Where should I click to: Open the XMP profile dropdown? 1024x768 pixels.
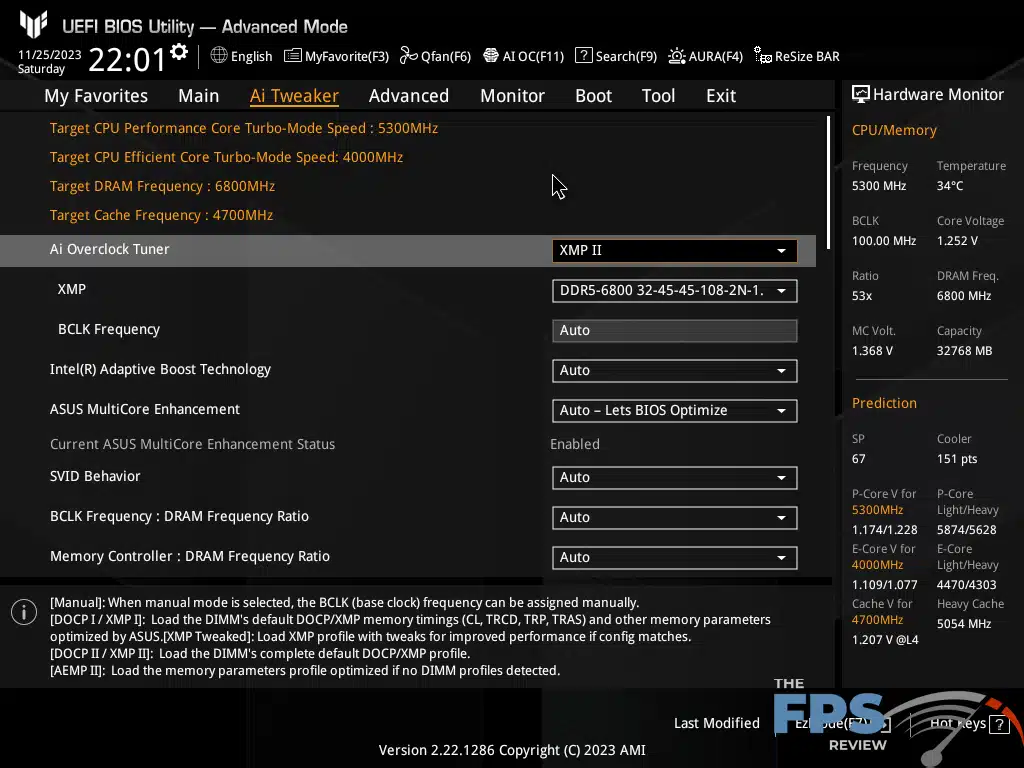click(675, 291)
